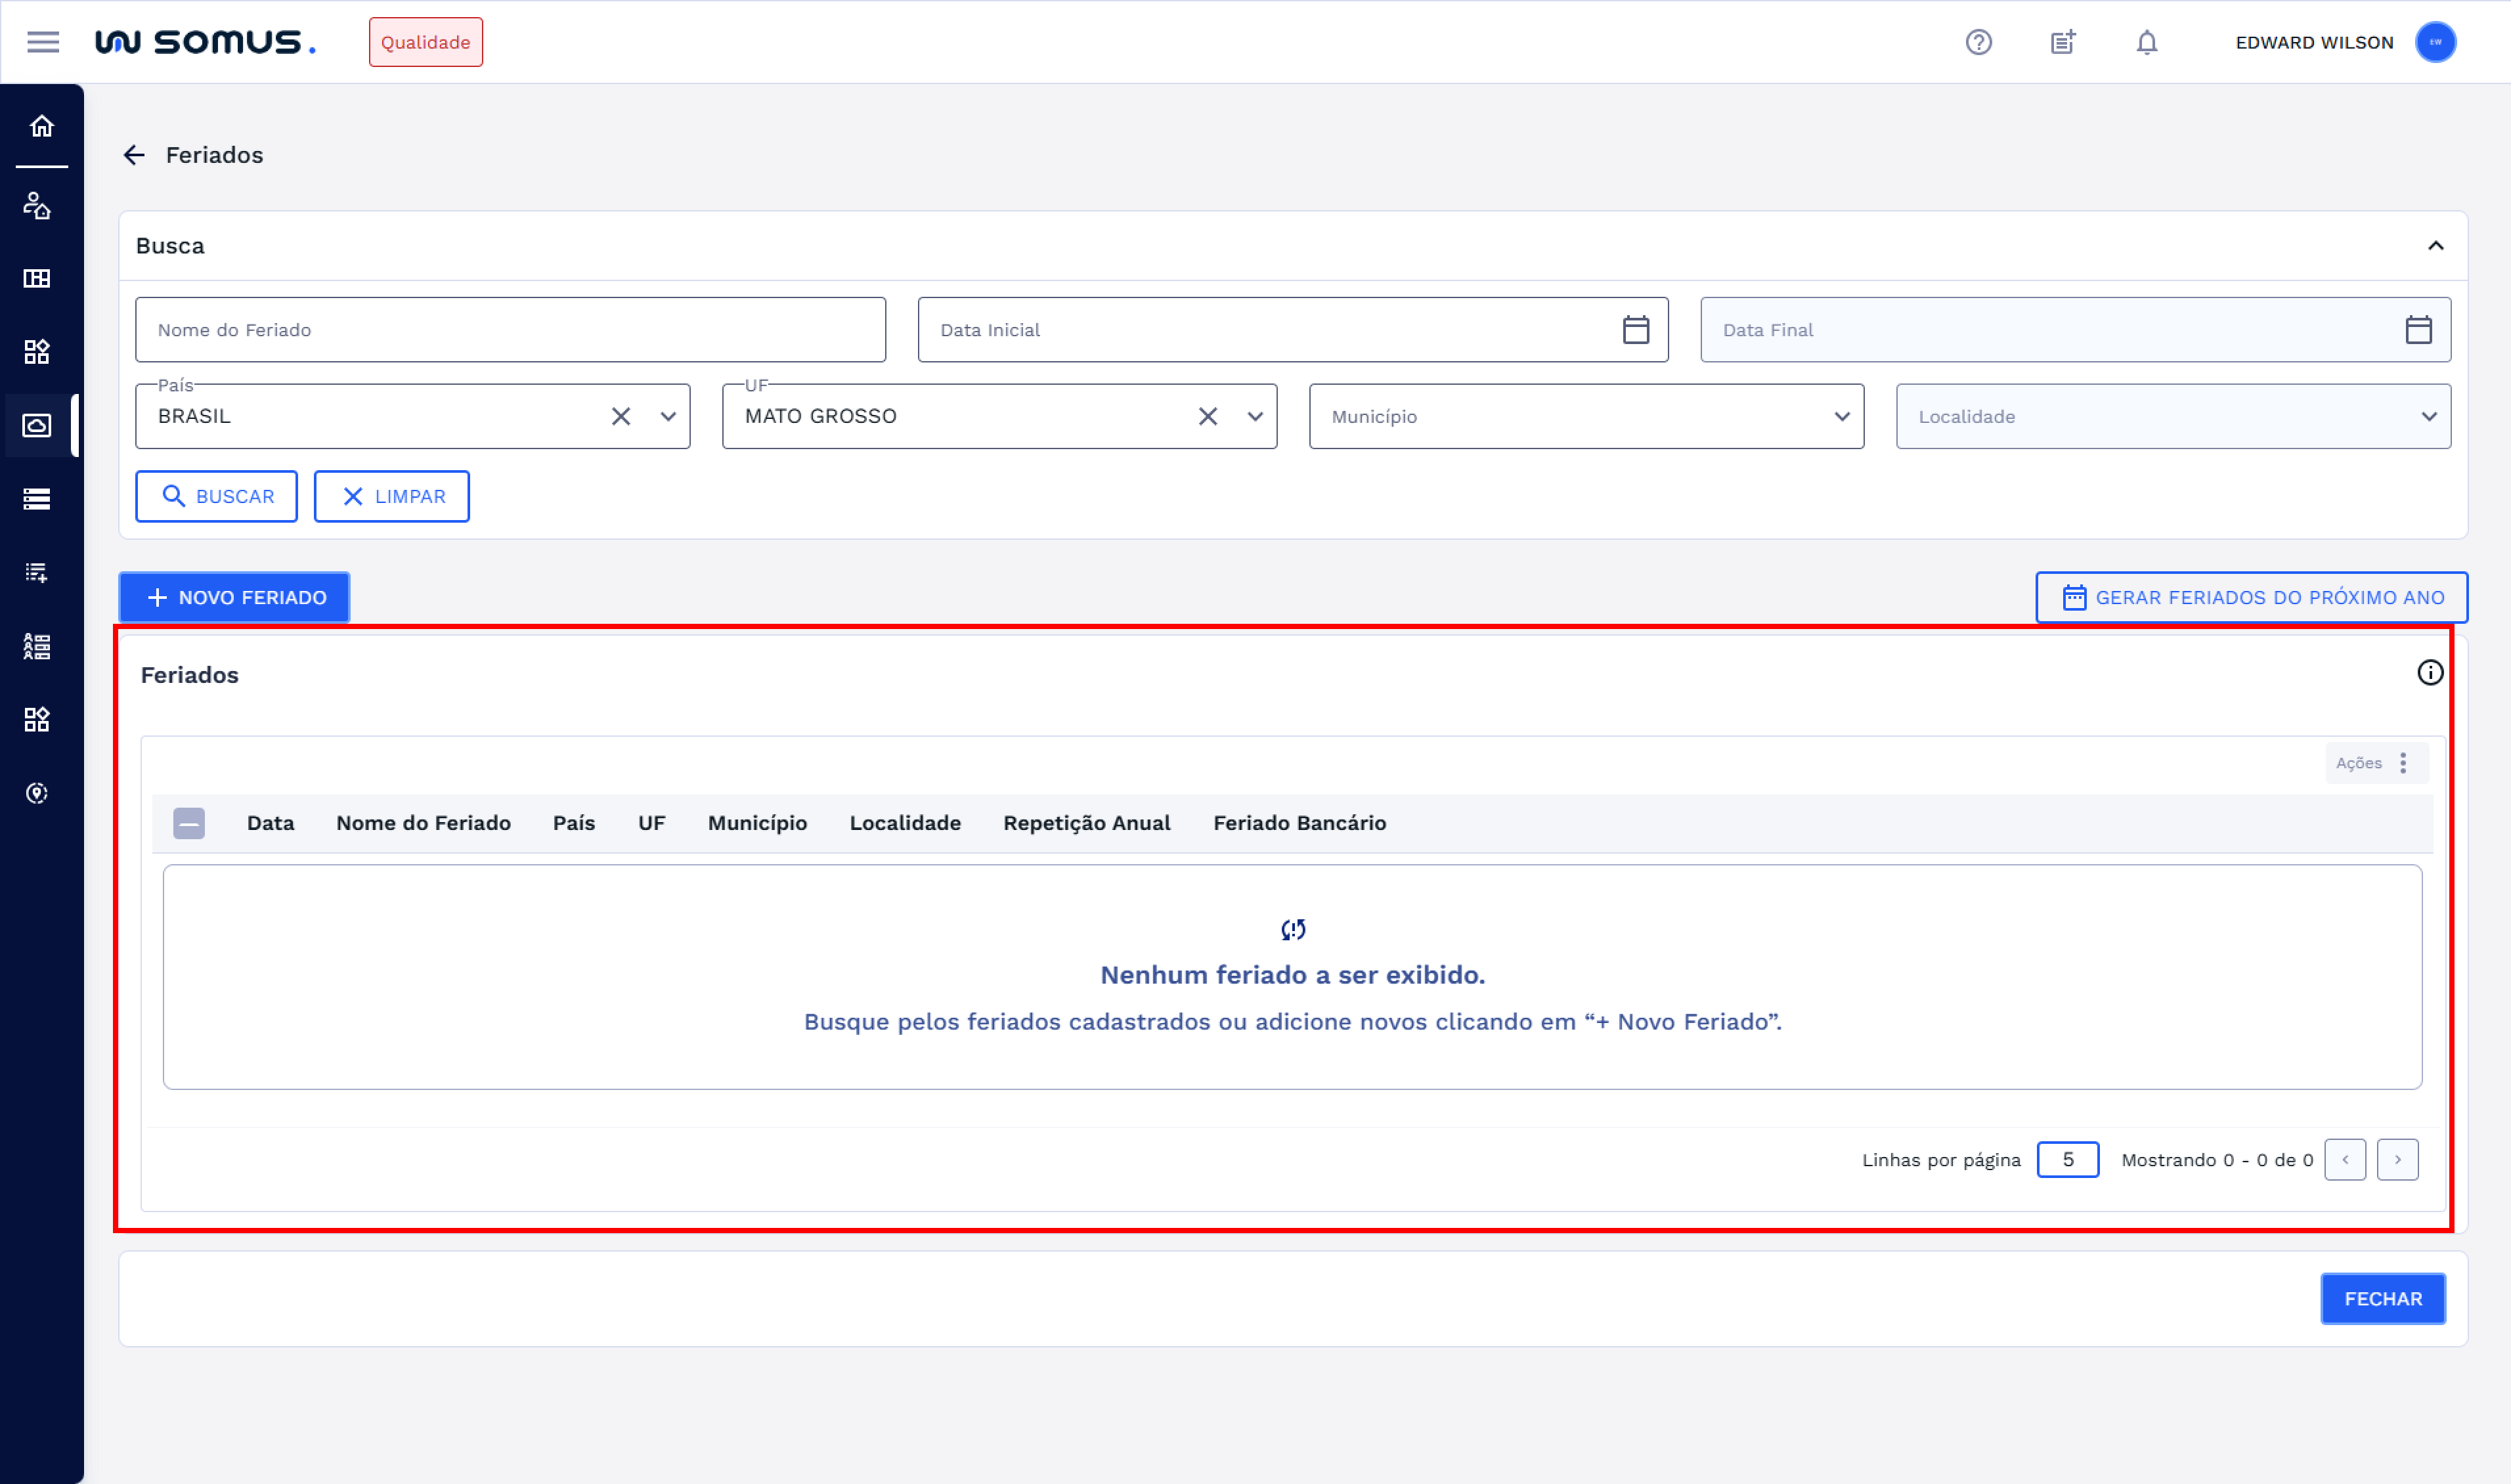The image size is (2511, 1484).
Task: Click the home icon in sidebar
Action: (41, 126)
